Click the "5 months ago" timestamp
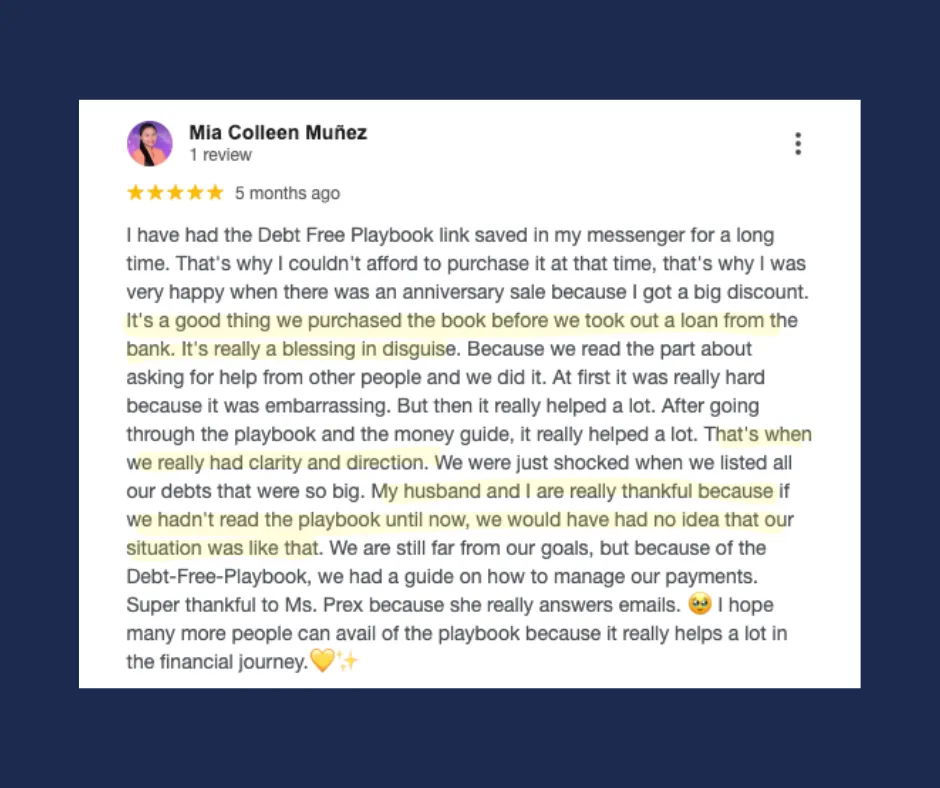Screen dimensions: 940x788 click(x=287, y=193)
